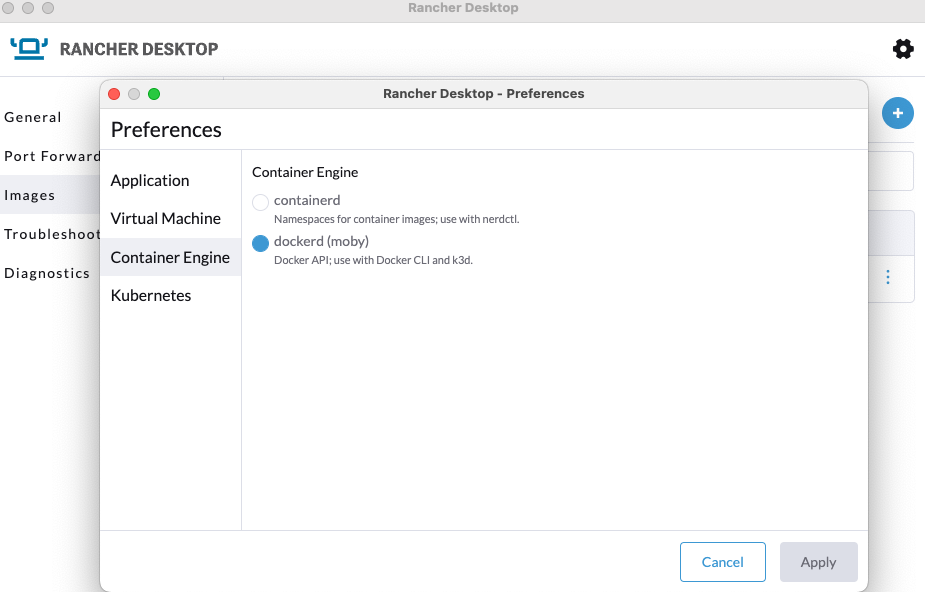Select the Container Engine preferences tab
This screenshot has width=925, height=592.
click(x=170, y=257)
